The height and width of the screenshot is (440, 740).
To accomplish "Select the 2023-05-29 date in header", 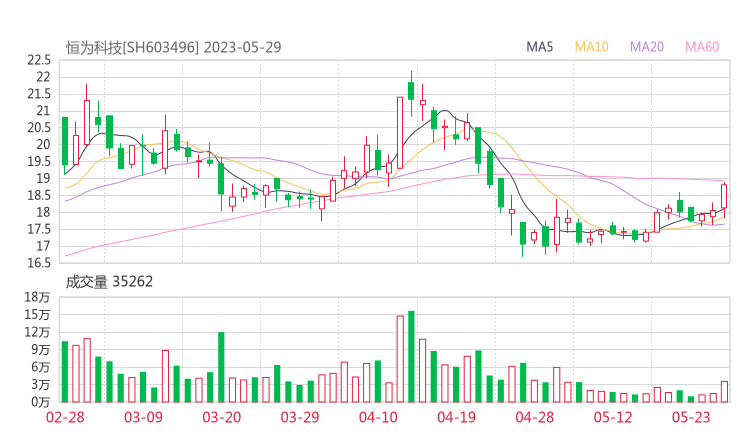I will click(x=244, y=47).
